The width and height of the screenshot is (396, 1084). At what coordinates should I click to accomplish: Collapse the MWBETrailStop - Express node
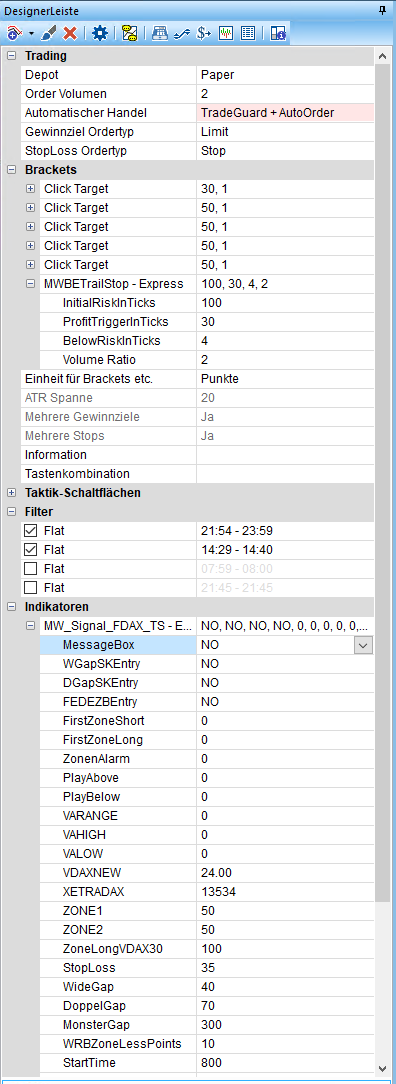[x=30, y=283]
